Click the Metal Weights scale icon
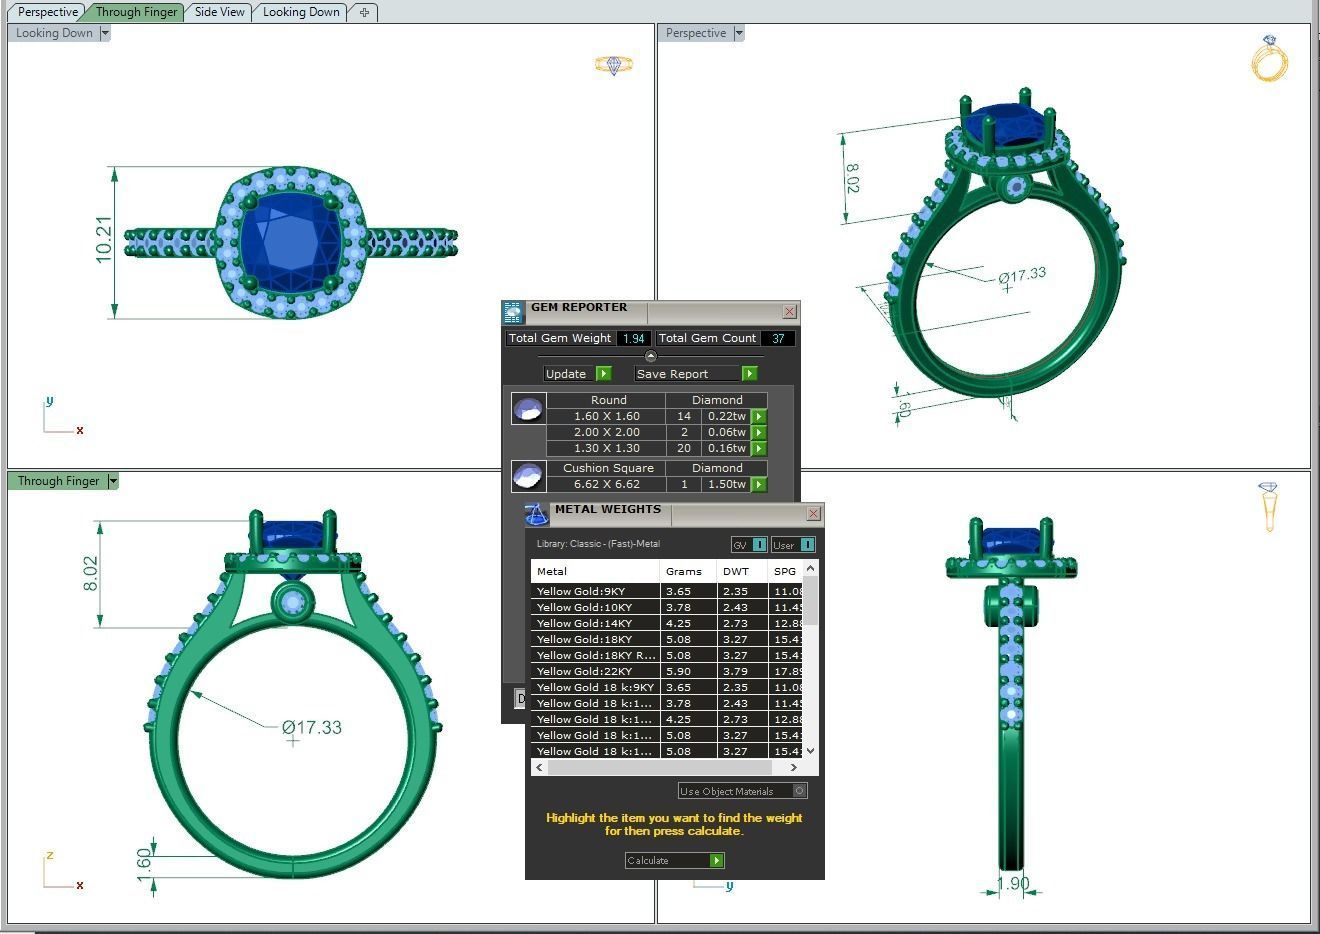The image size is (1320, 934). click(537, 513)
